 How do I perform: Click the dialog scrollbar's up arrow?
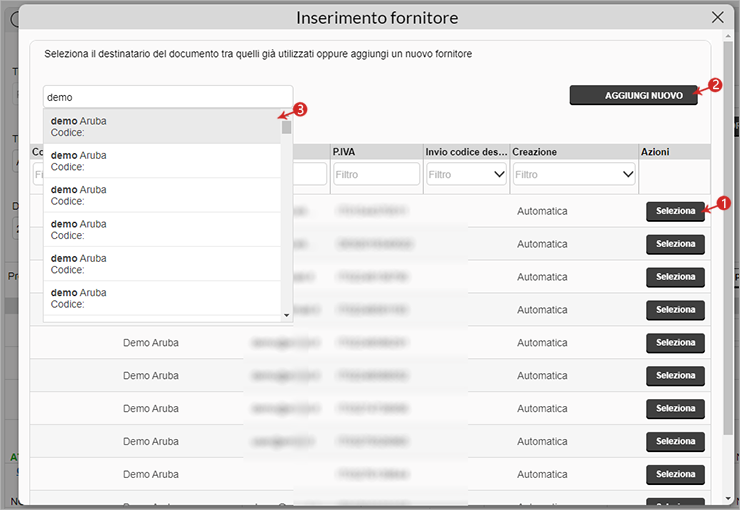[727, 36]
